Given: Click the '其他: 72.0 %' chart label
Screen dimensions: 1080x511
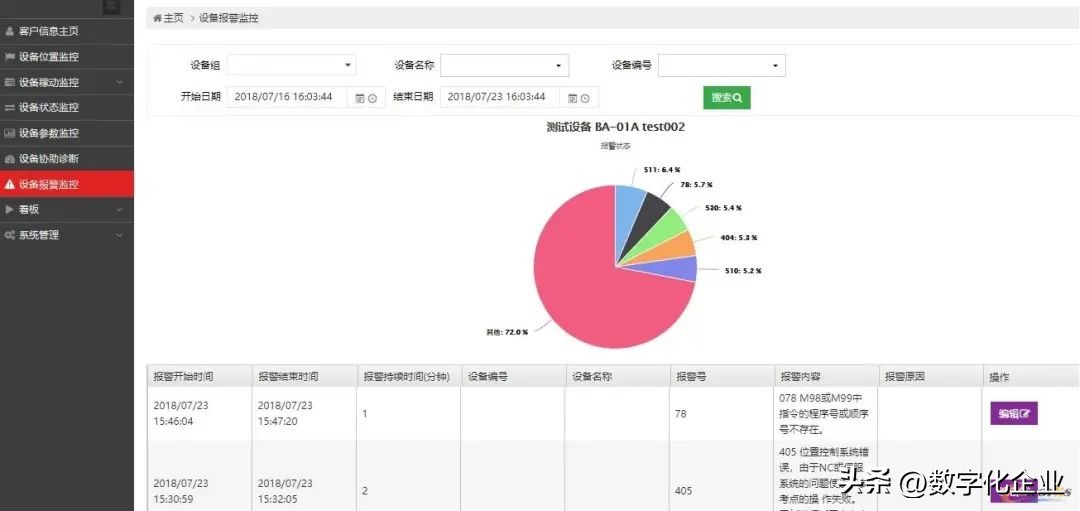Looking at the screenshot, I should [x=507, y=332].
